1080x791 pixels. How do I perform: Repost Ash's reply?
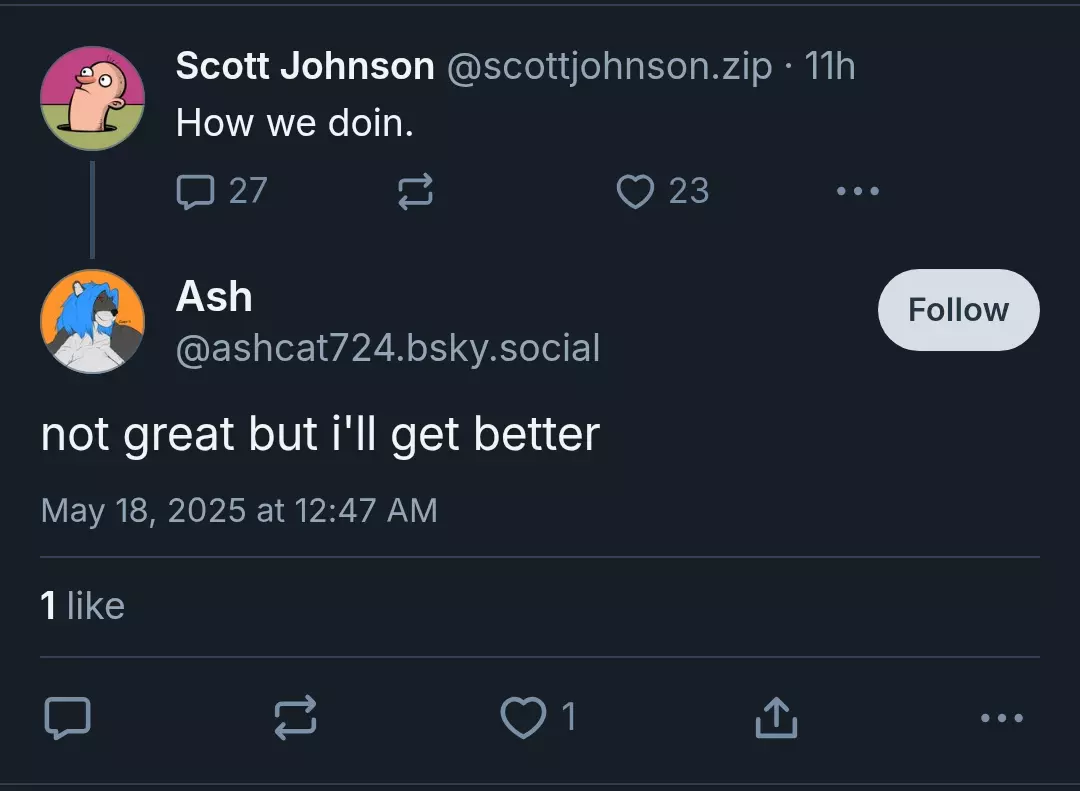click(295, 718)
